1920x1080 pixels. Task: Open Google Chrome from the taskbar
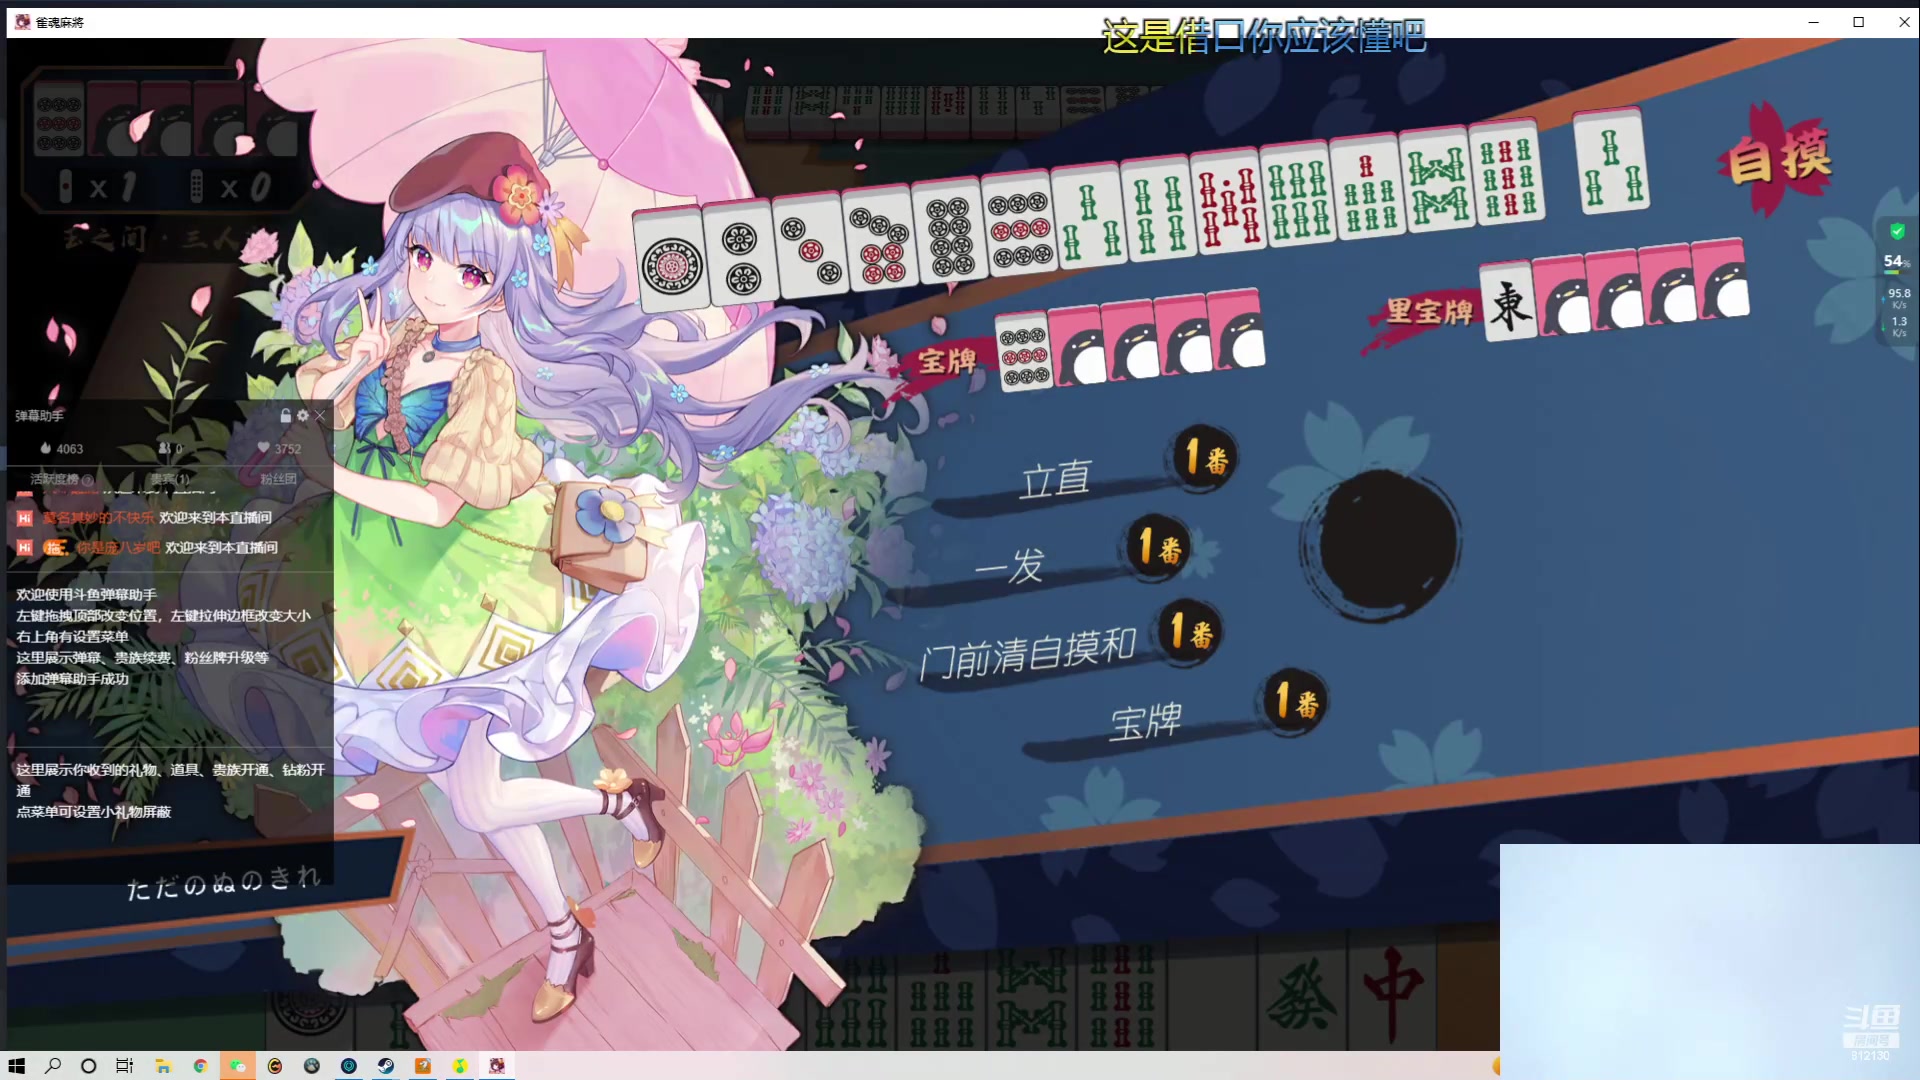tap(200, 1065)
